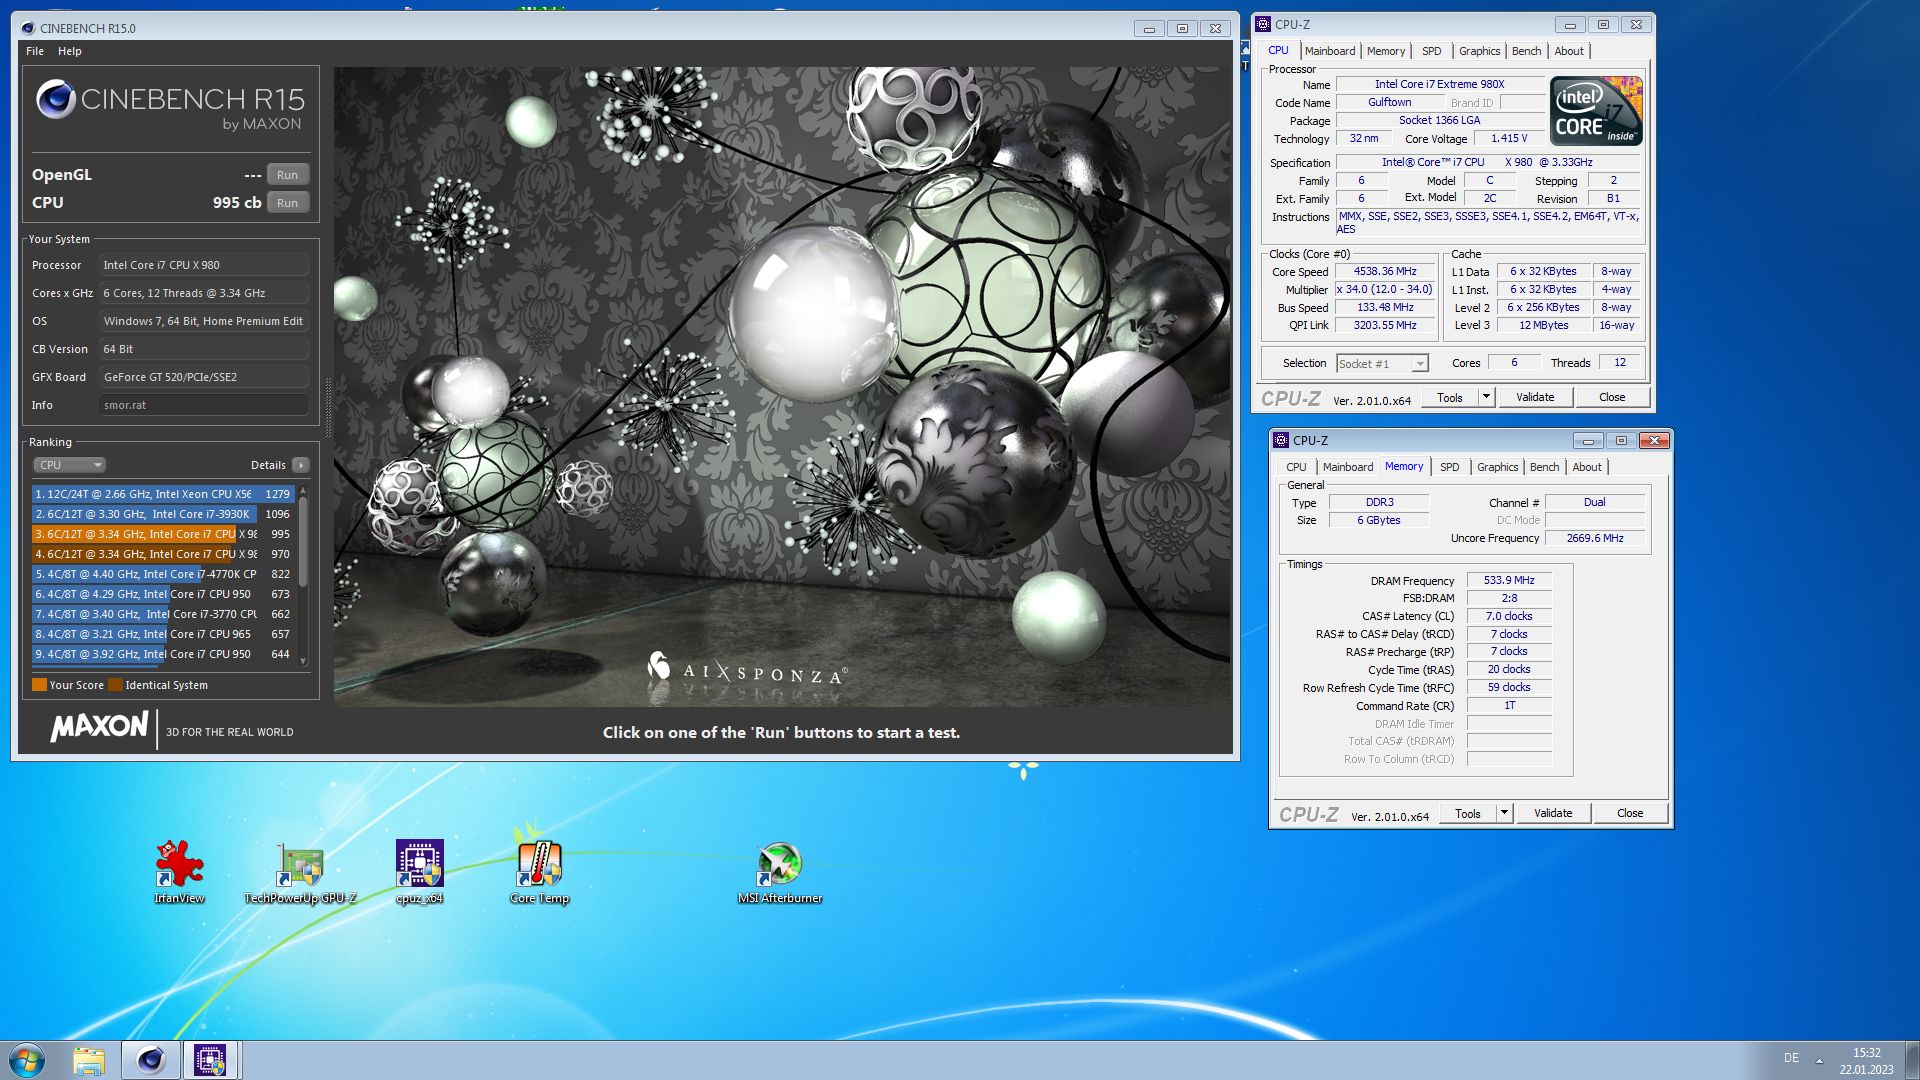
Task: Open Windows Explorer from the taskbar
Action: 89,1060
